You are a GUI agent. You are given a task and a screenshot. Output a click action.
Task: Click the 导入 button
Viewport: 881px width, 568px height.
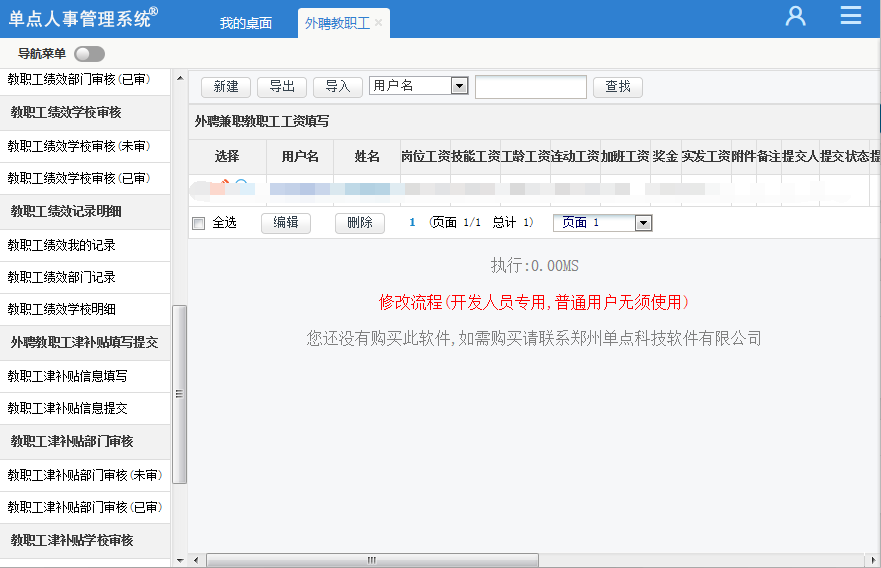point(338,87)
